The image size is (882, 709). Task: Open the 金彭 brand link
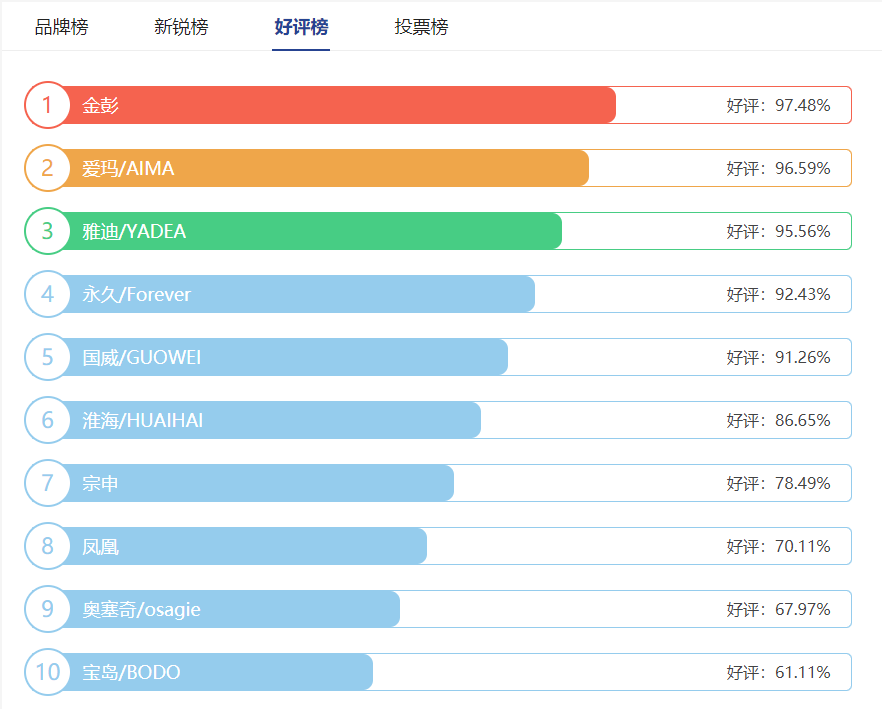(x=100, y=105)
